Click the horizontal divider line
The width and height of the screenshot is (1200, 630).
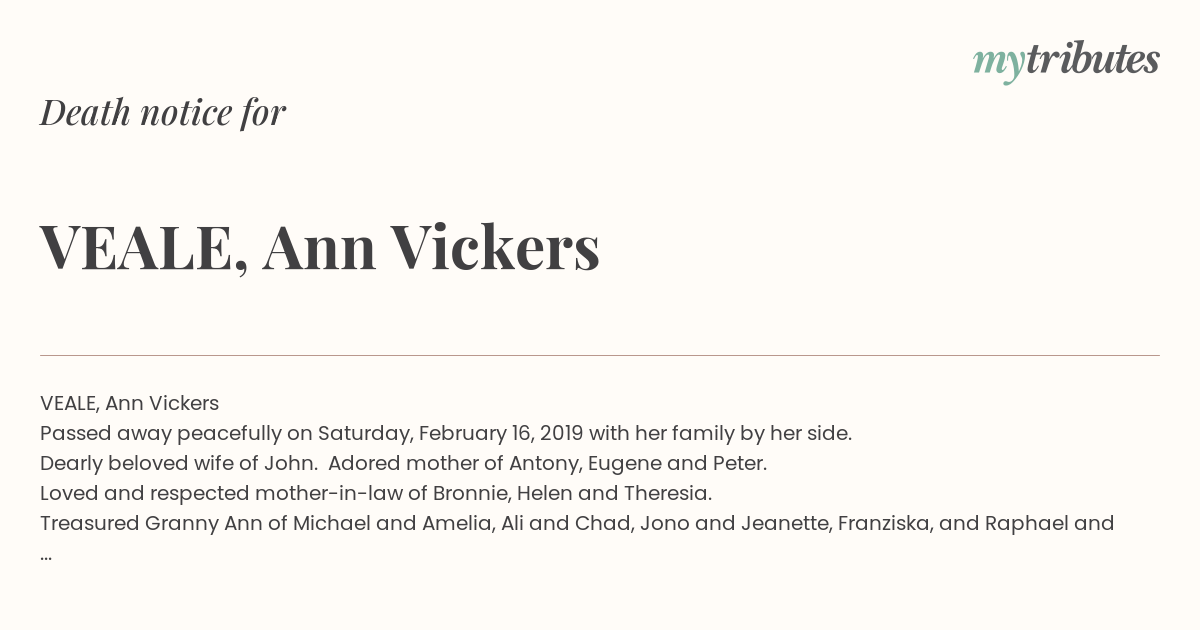click(x=600, y=355)
